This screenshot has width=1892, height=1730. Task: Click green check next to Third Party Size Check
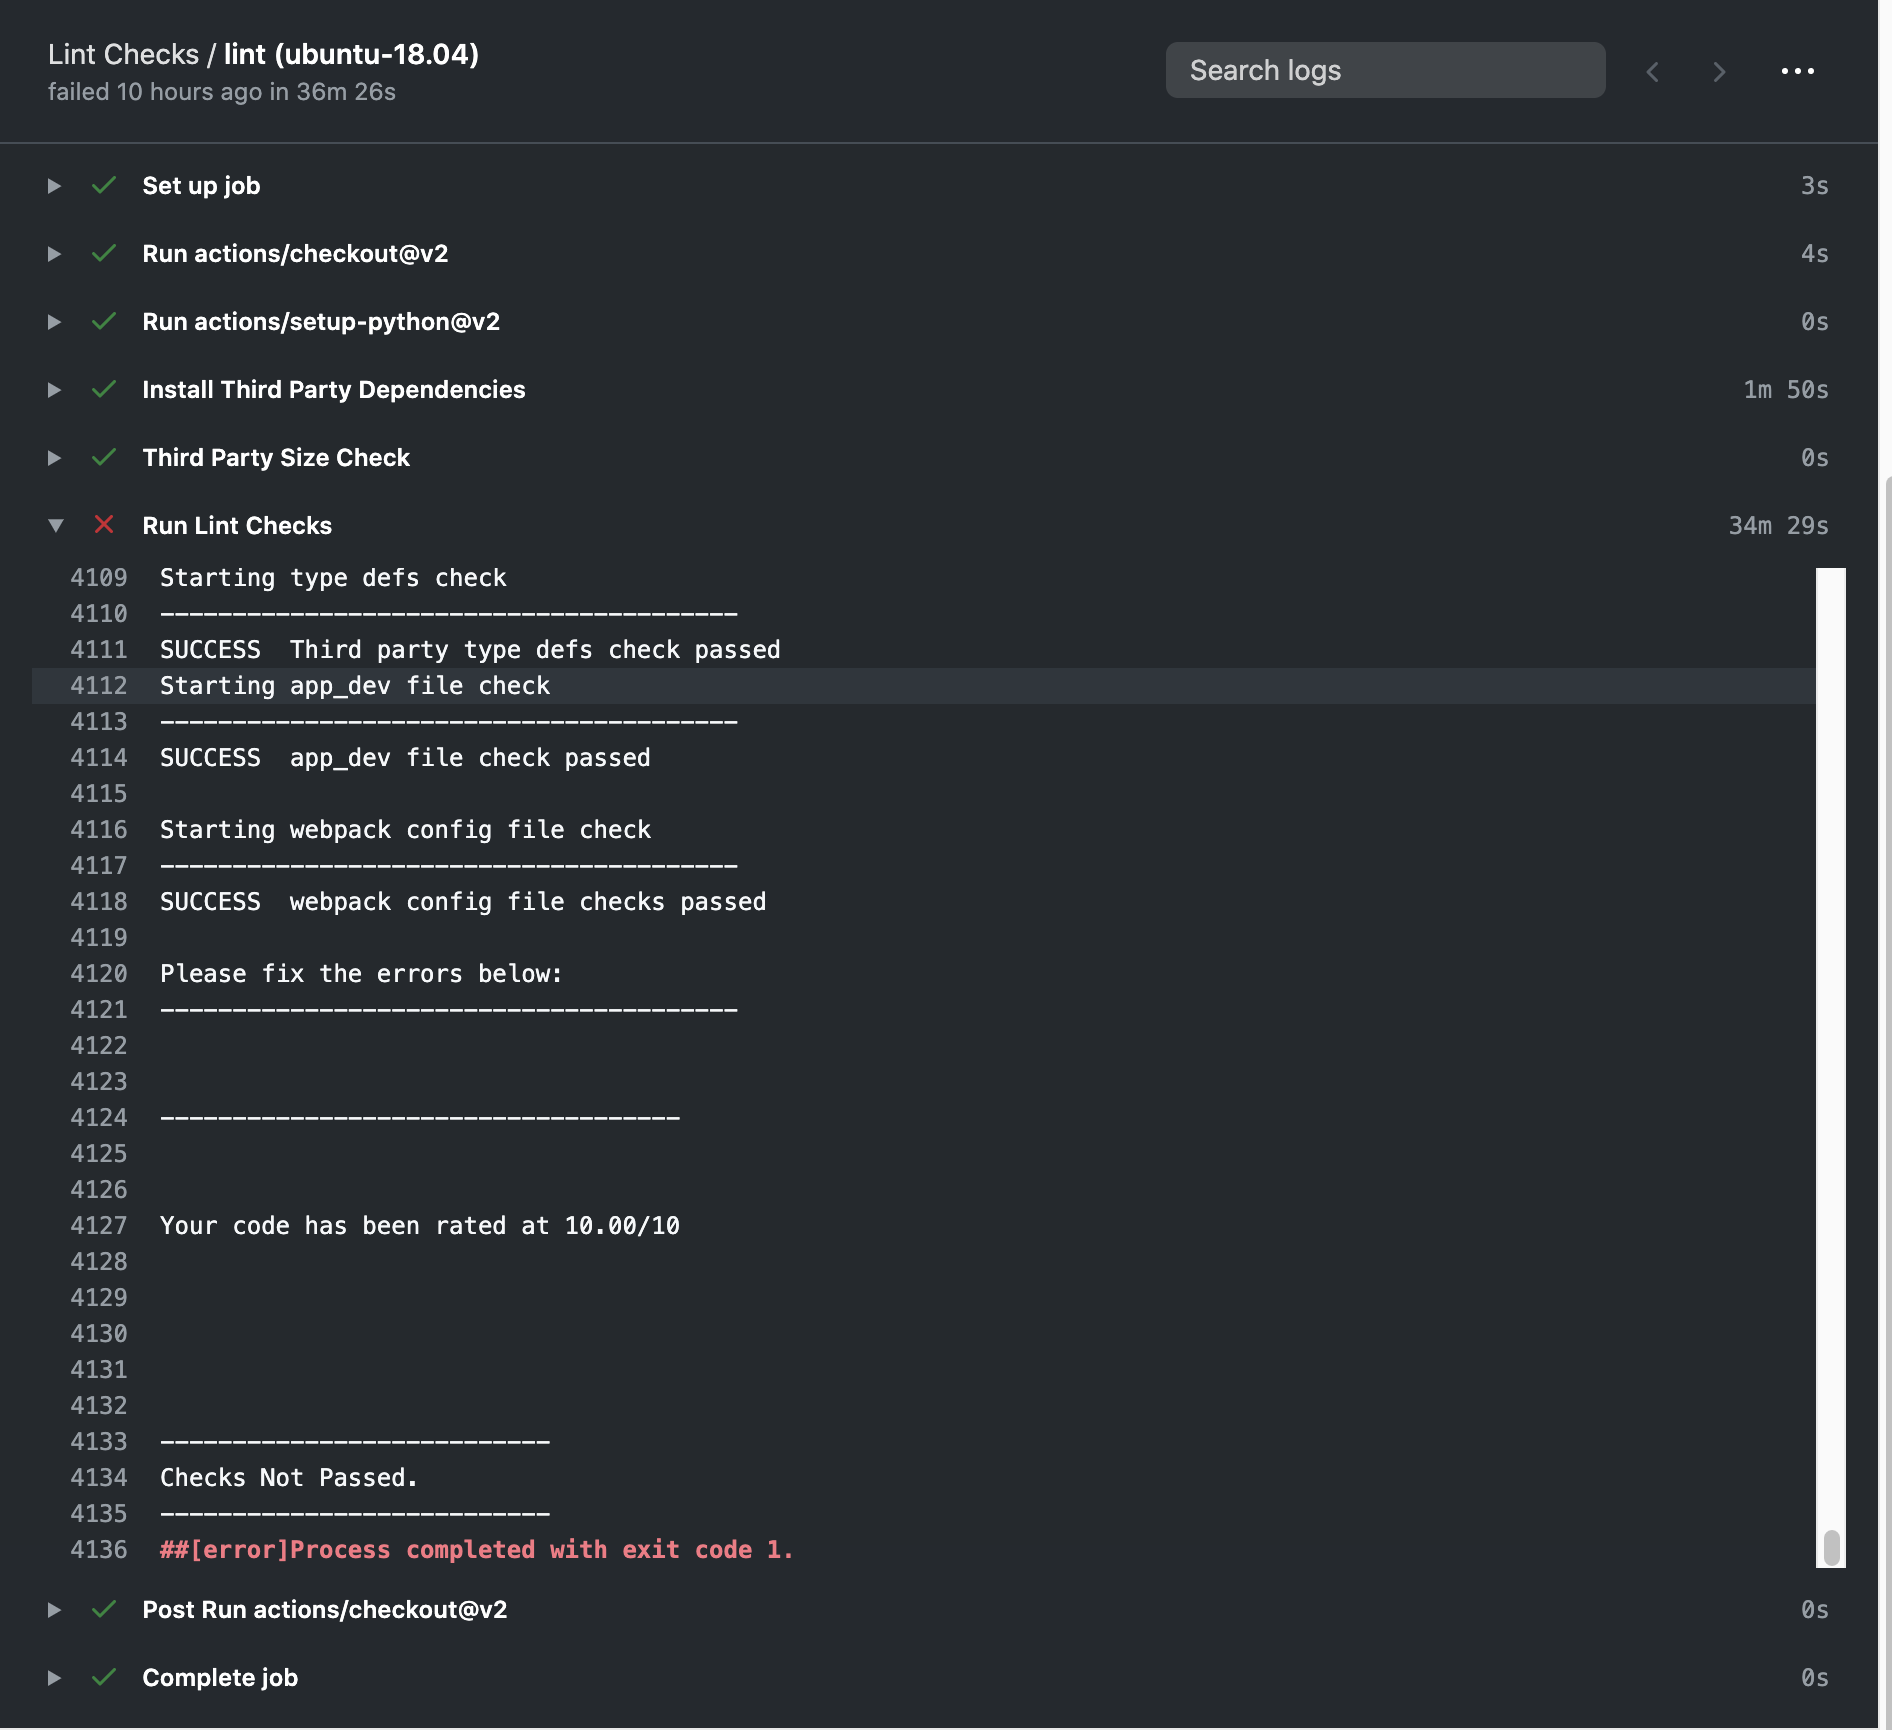tap(104, 457)
